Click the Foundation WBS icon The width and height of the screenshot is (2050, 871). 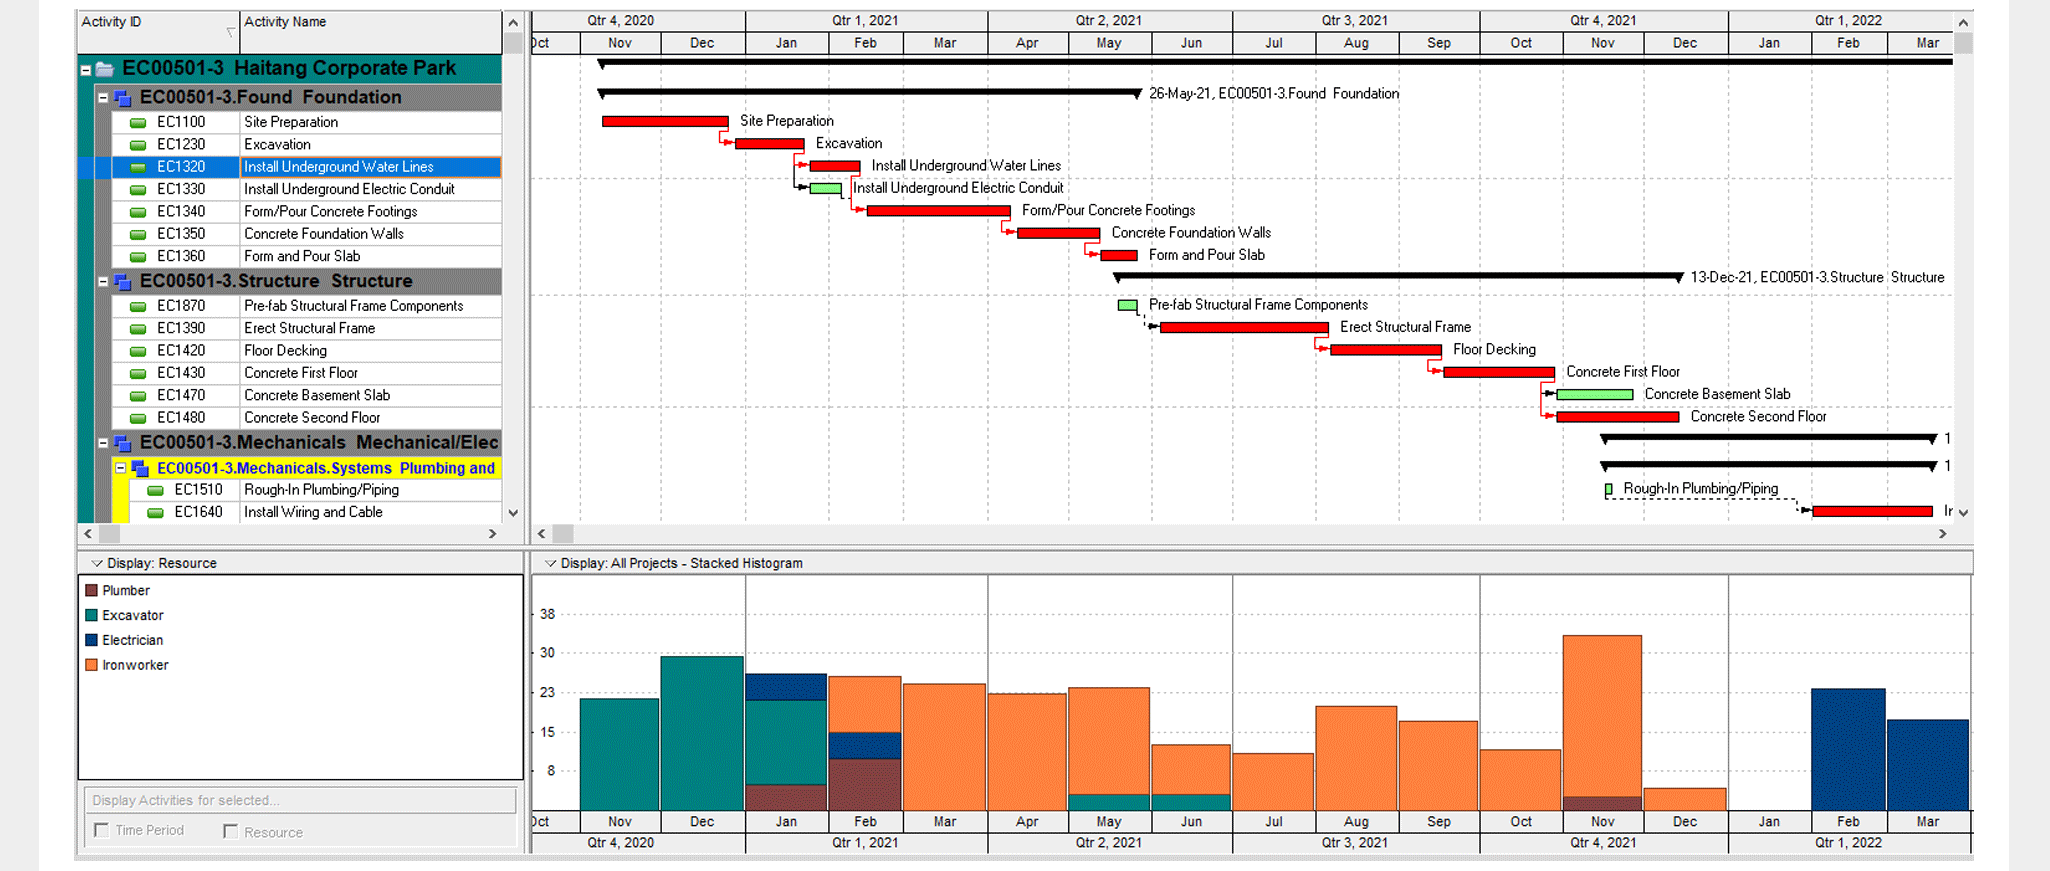tap(123, 98)
